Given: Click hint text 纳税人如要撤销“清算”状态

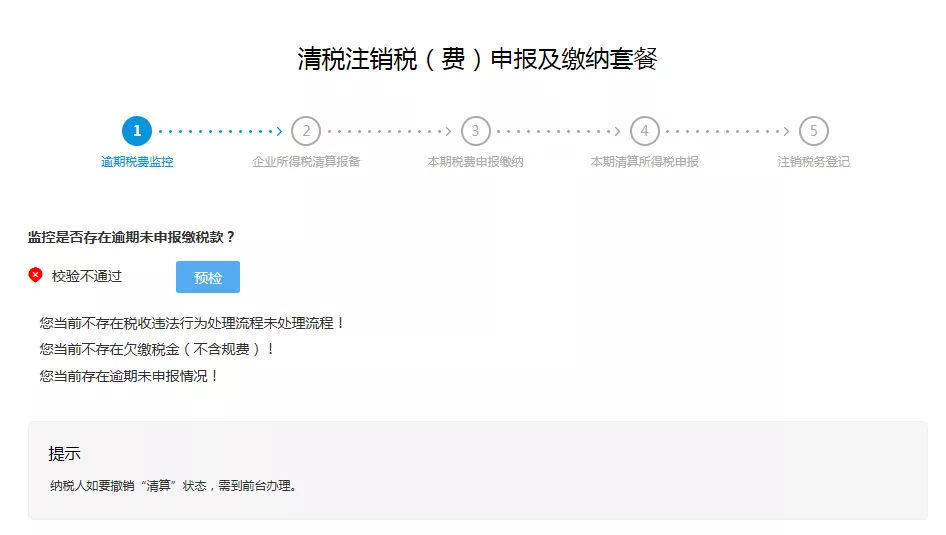Looking at the screenshot, I should [x=129, y=486].
